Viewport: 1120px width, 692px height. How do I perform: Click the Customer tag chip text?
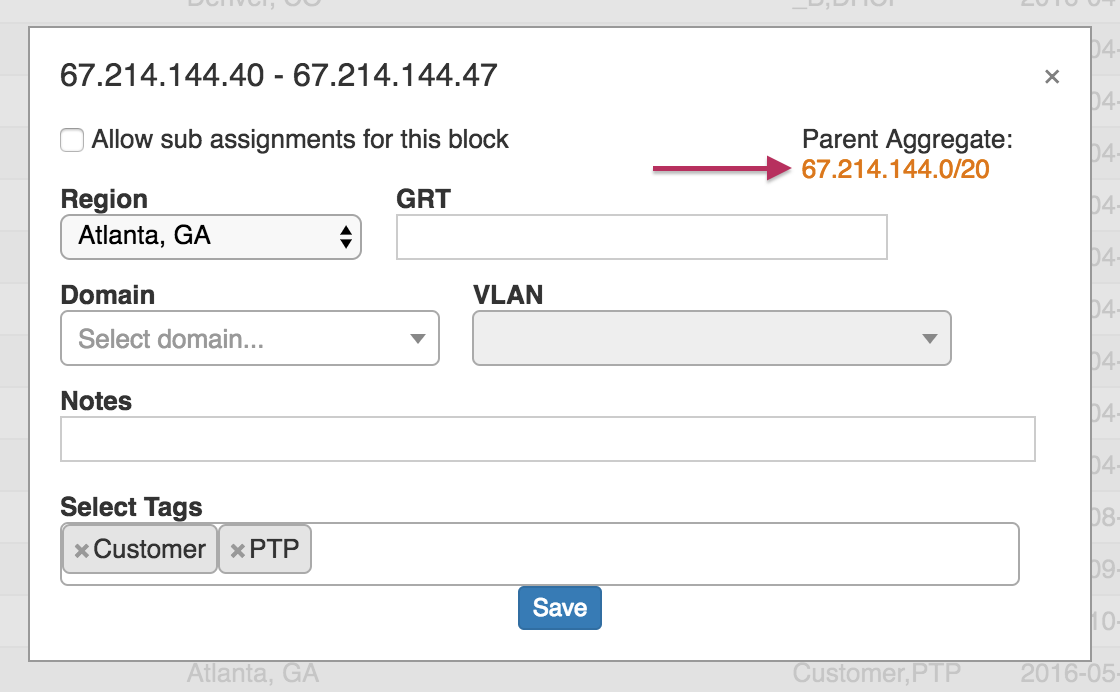[149, 549]
